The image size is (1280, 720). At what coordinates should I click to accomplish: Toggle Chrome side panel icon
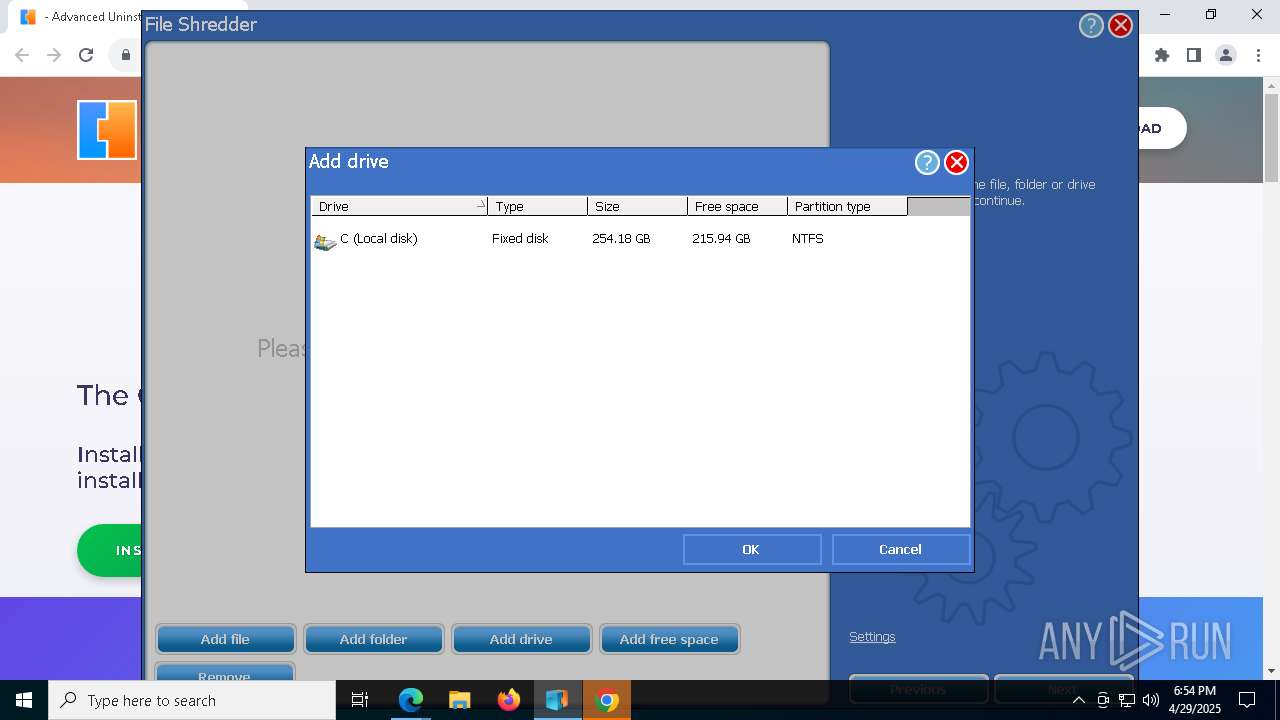1194,56
